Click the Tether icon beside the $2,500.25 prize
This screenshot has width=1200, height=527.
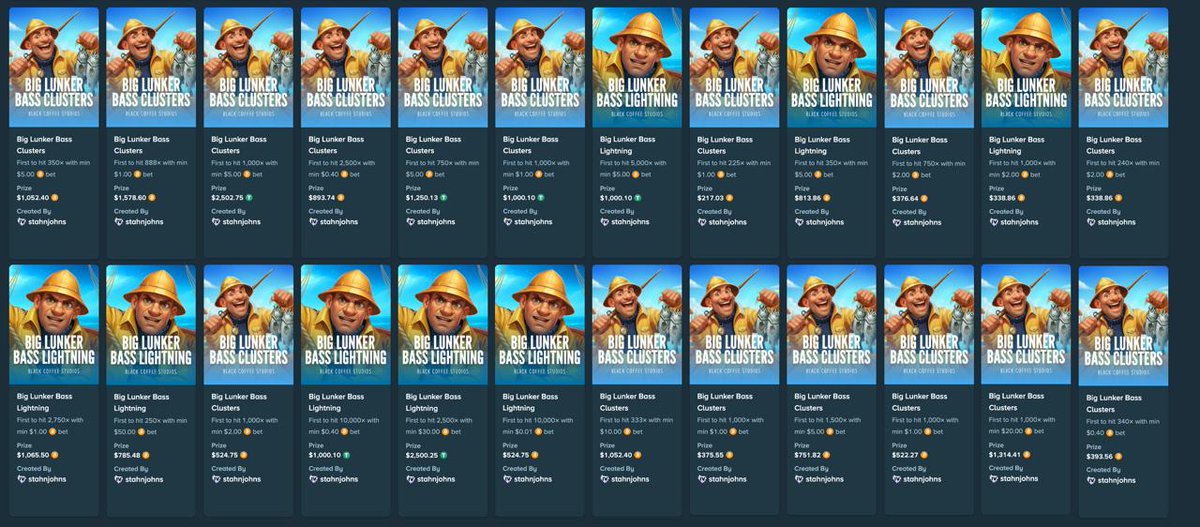coord(443,455)
